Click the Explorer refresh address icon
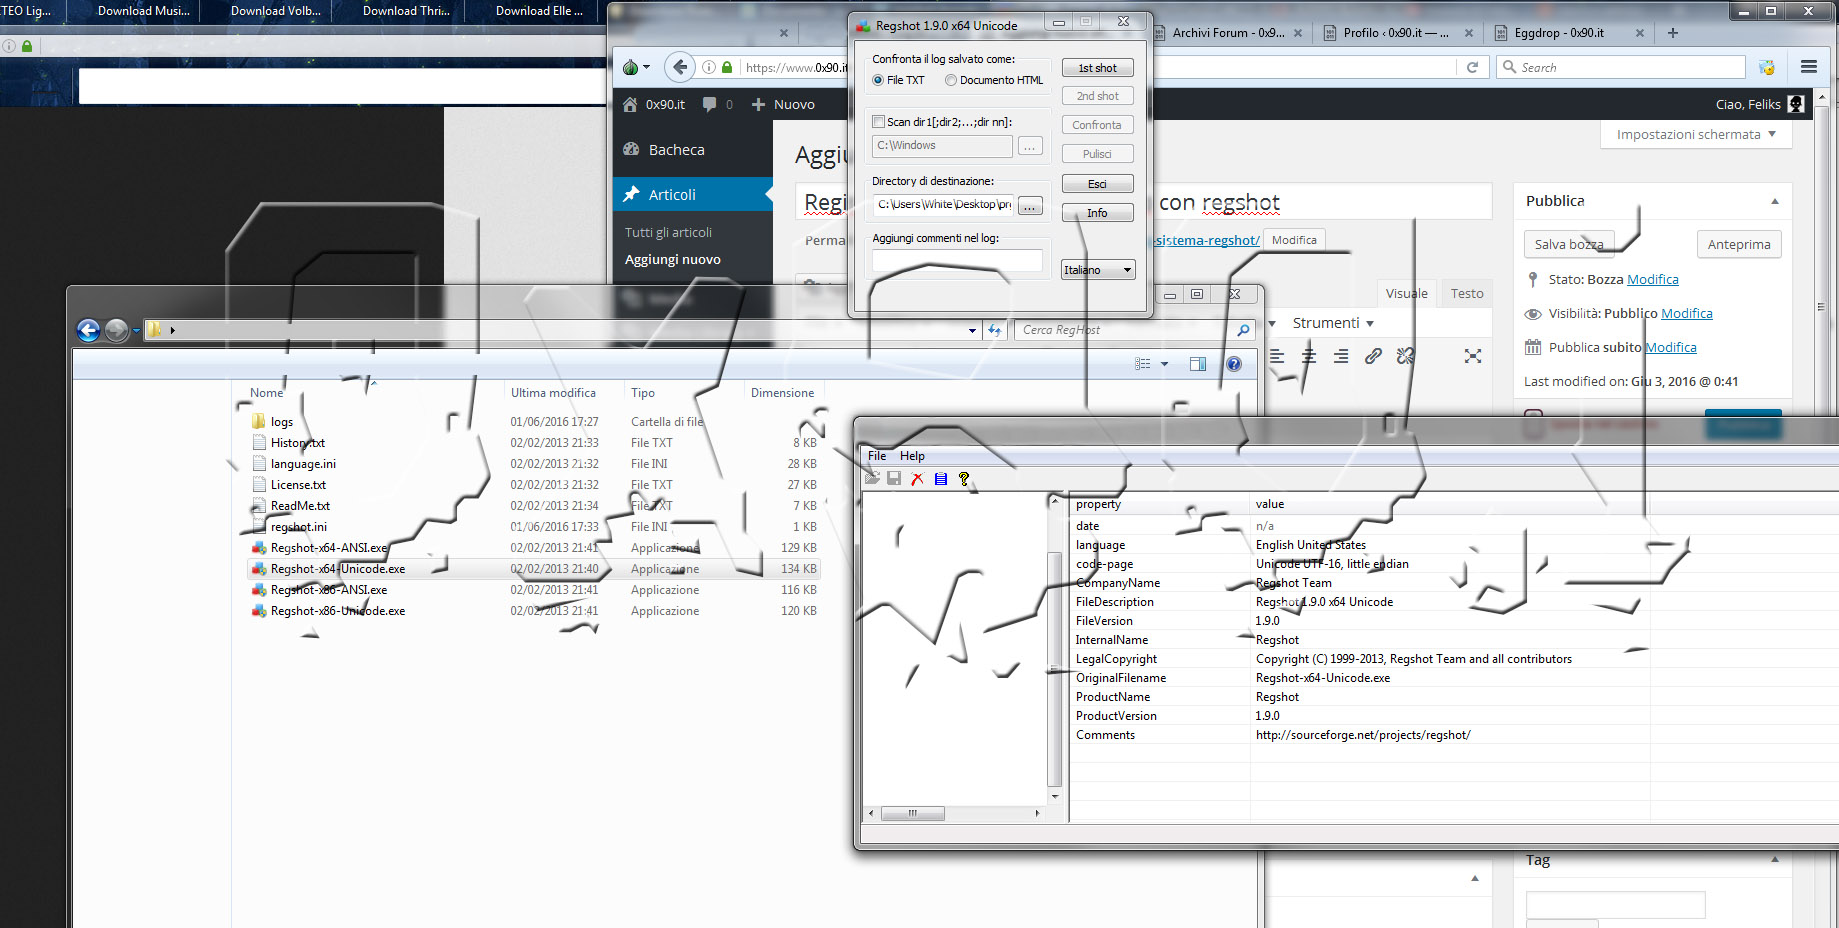This screenshot has height=928, width=1839. 994,330
